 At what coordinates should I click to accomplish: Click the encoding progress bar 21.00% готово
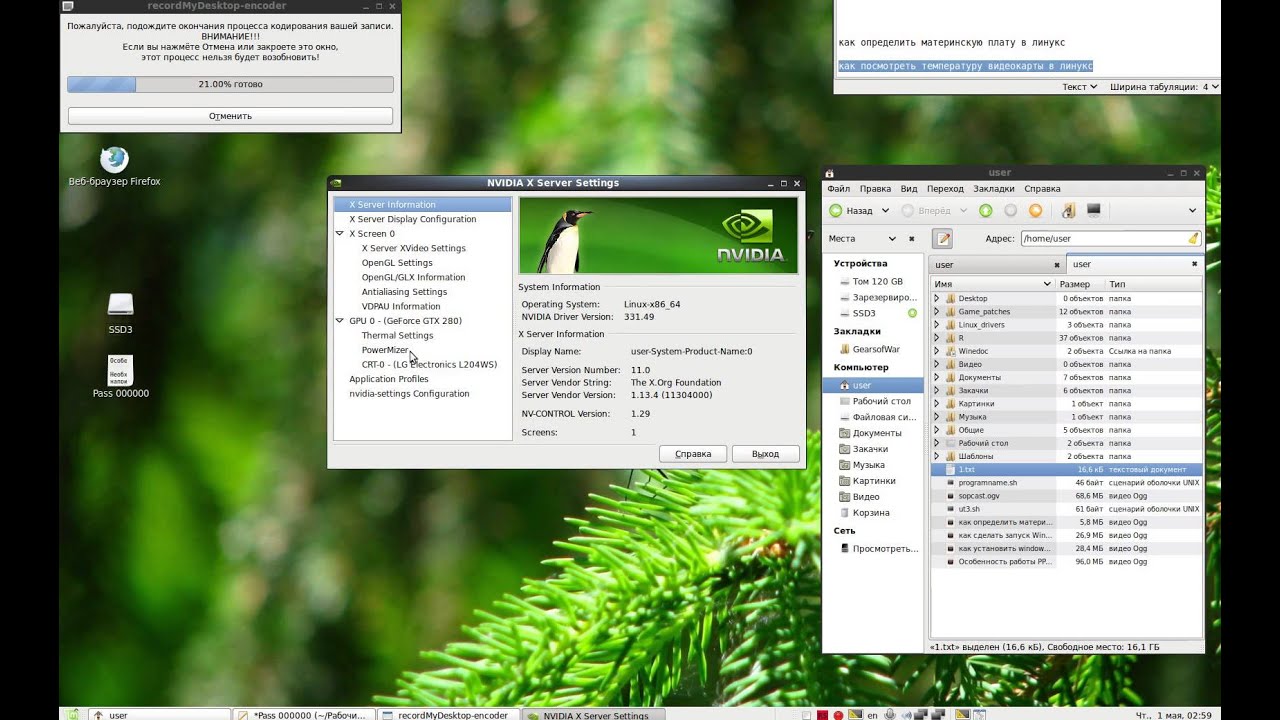pyautogui.click(x=230, y=84)
